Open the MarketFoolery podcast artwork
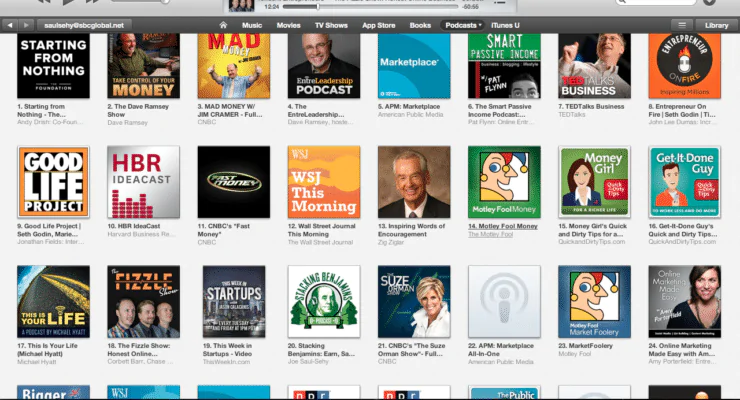 pos(594,301)
